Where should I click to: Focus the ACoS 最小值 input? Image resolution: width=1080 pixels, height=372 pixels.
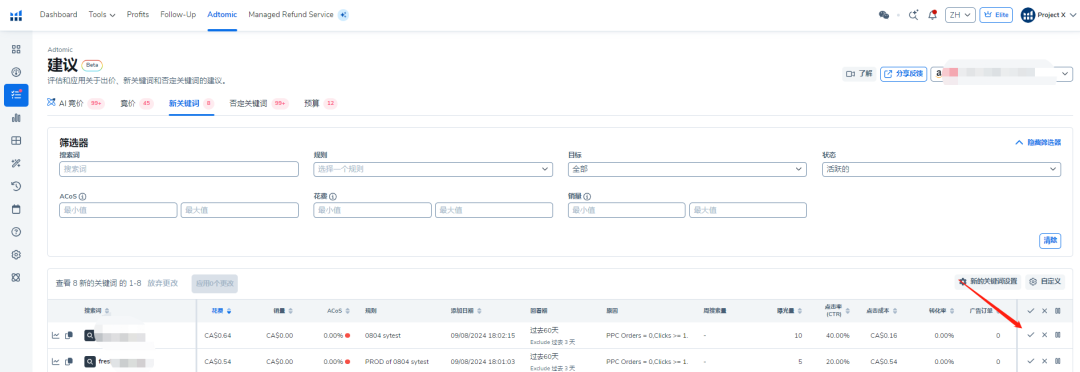pos(118,210)
